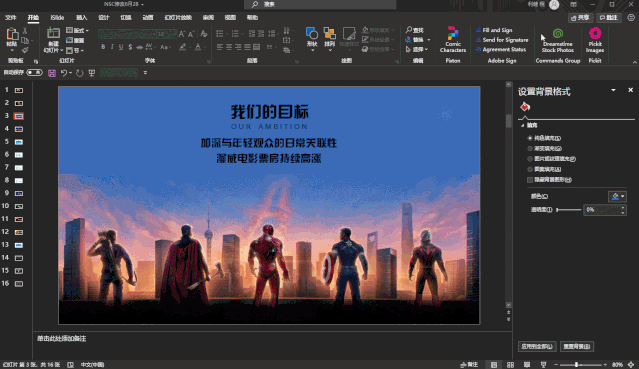Click Apply to All button

[x=537, y=347]
